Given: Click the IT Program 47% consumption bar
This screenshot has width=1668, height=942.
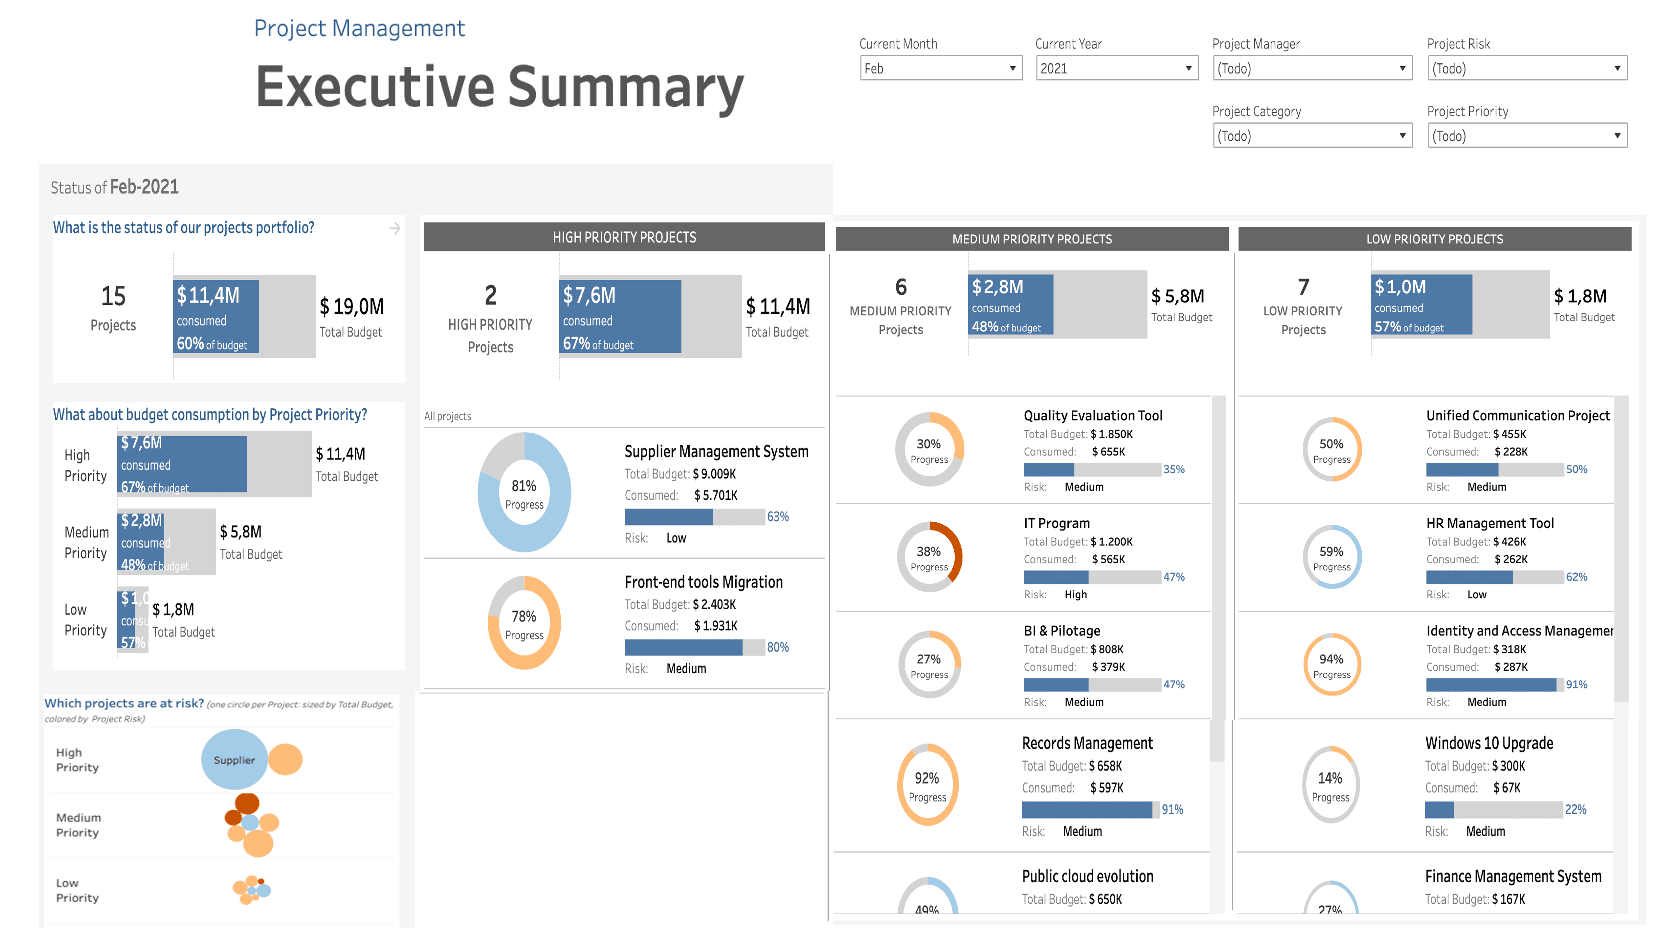Looking at the screenshot, I should (x=1093, y=577).
